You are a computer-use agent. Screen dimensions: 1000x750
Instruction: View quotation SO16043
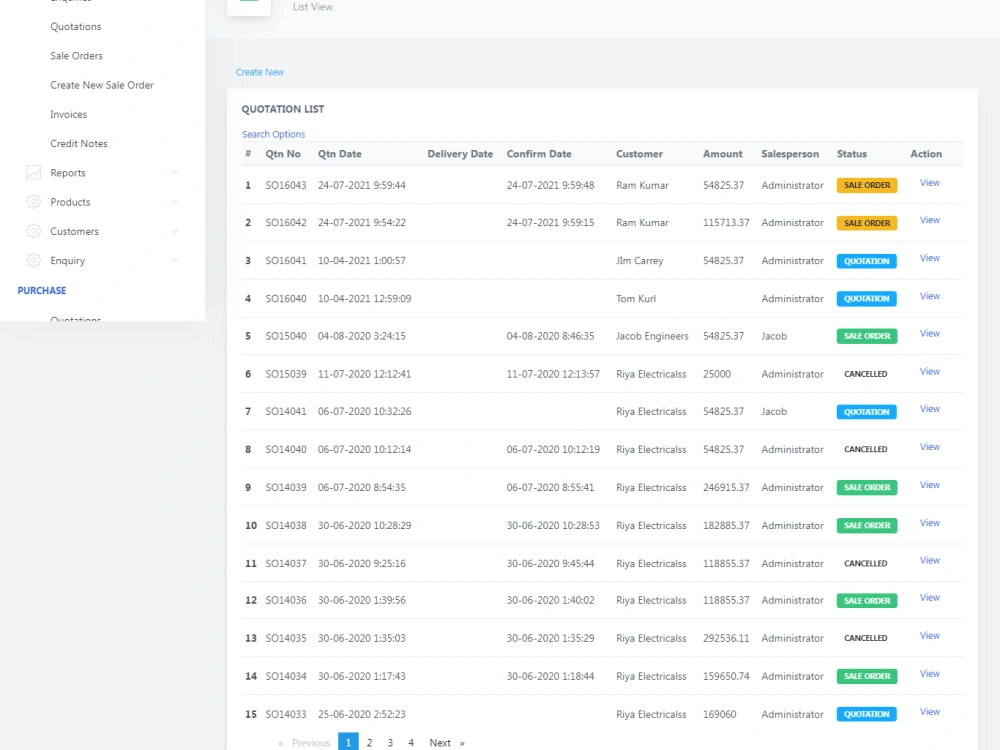coord(929,183)
